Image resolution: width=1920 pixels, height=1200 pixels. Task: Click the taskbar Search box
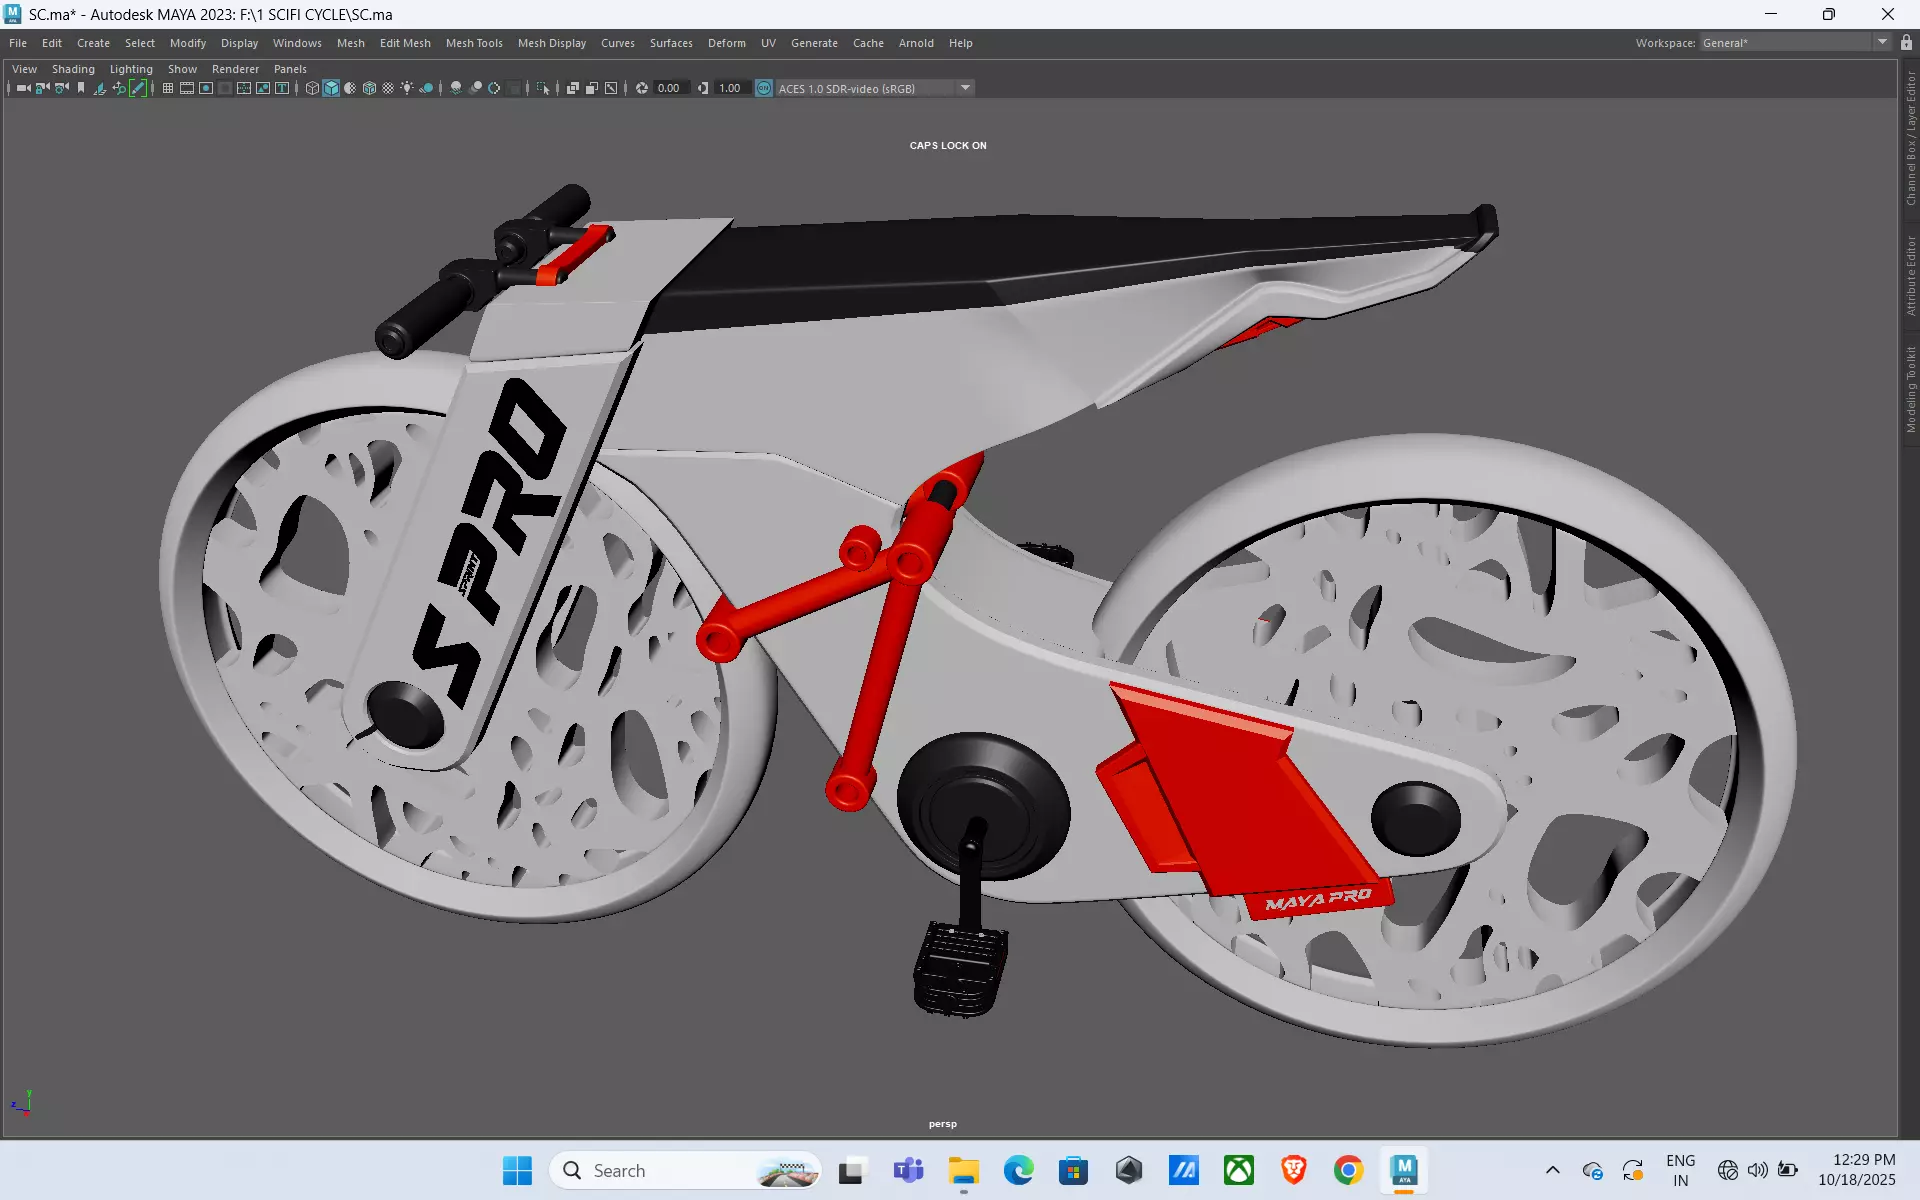click(x=685, y=1170)
